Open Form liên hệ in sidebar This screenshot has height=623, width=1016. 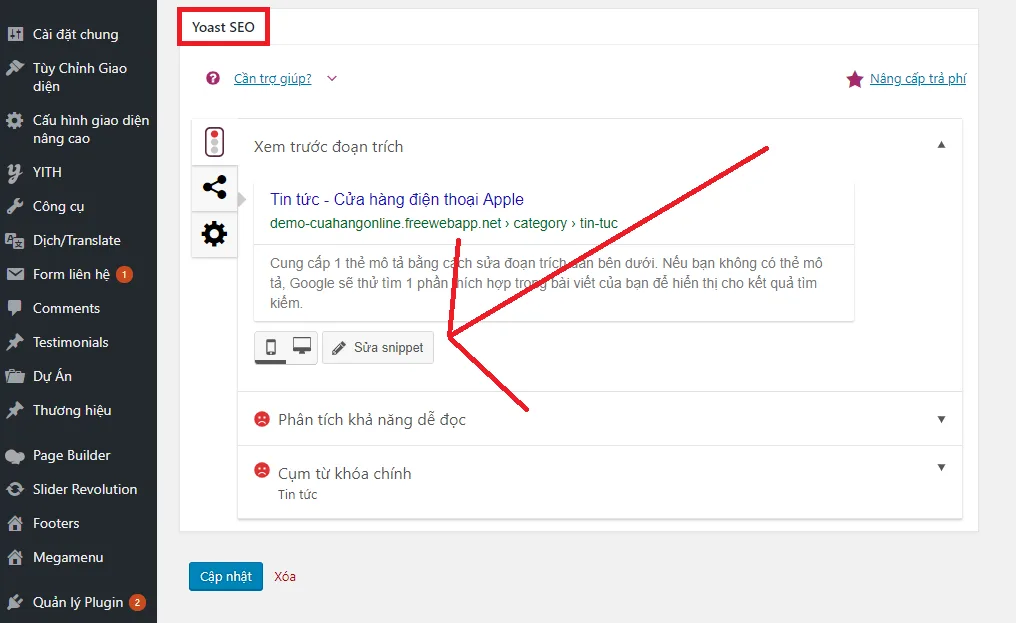71,274
